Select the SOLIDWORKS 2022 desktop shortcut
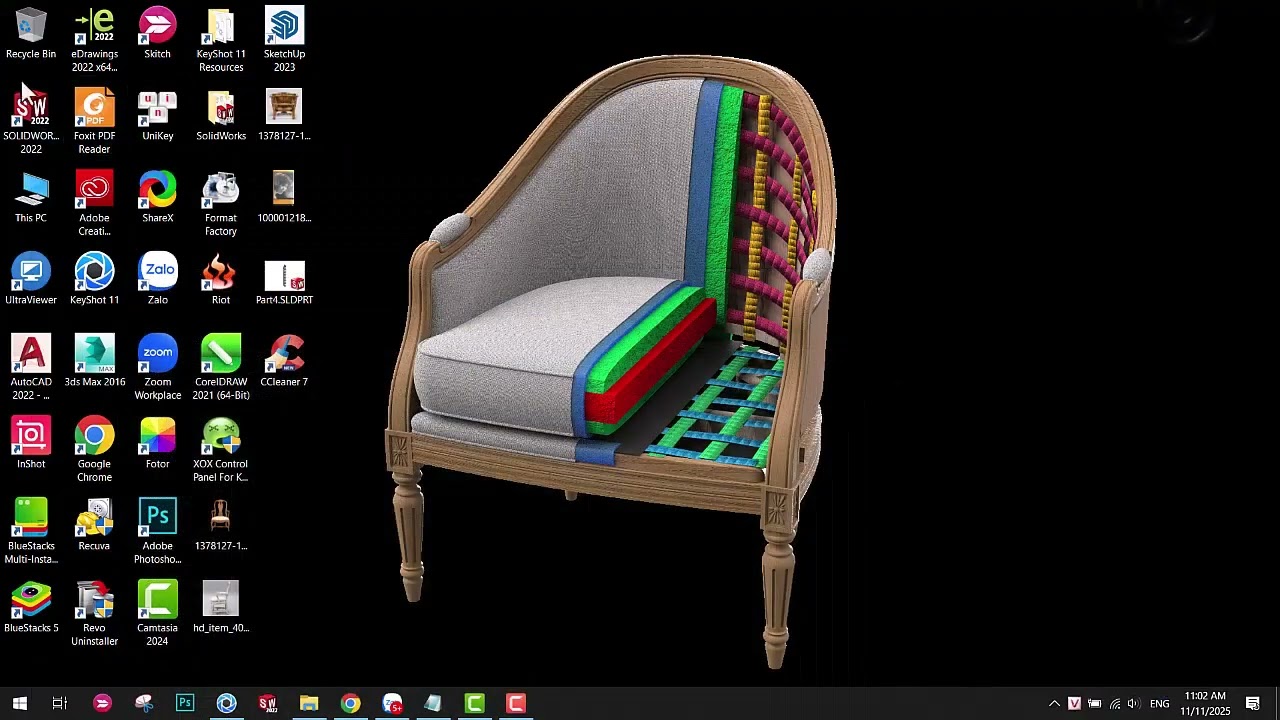Image resolution: width=1280 pixels, height=720 pixels. (x=31, y=122)
